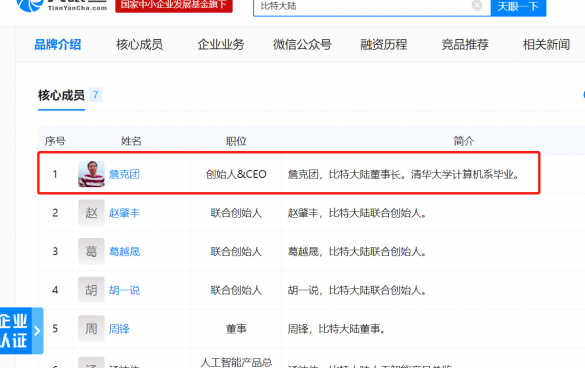Click the 周 avatar icon
The width and height of the screenshot is (585, 368).
[x=91, y=328]
